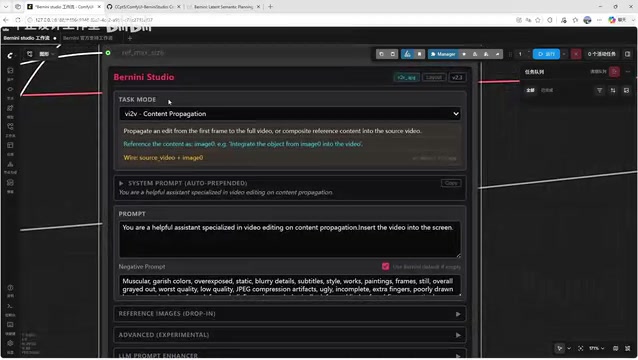Open the graph dropdown beside the canvas icon
Screen dimensions: 638x360
point(46,54)
